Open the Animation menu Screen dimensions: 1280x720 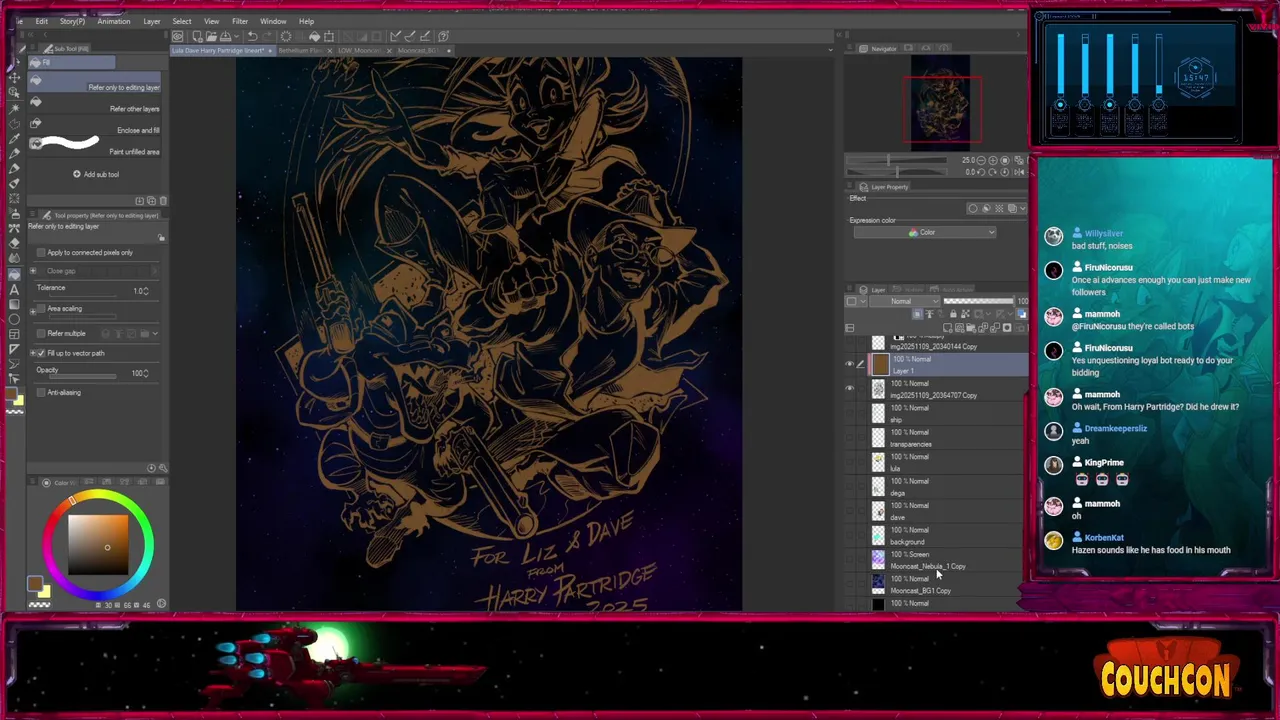[x=113, y=21]
